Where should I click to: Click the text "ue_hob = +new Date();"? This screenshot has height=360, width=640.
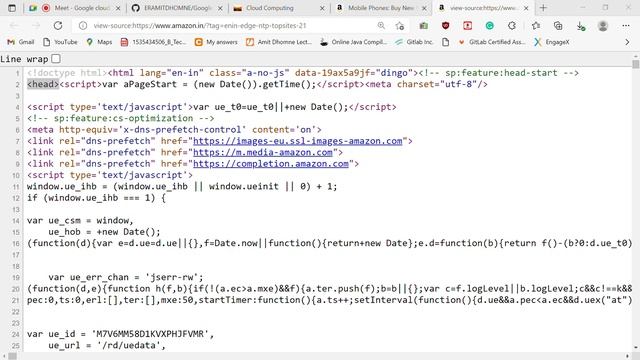click(x=104, y=232)
